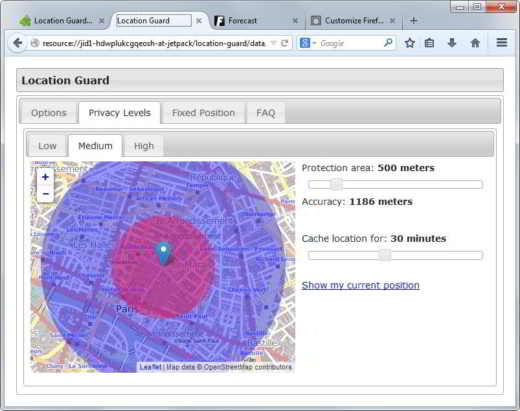Reload the page with the refresh icon
The width and height of the screenshot is (520, 411).
tap(284, 43)
